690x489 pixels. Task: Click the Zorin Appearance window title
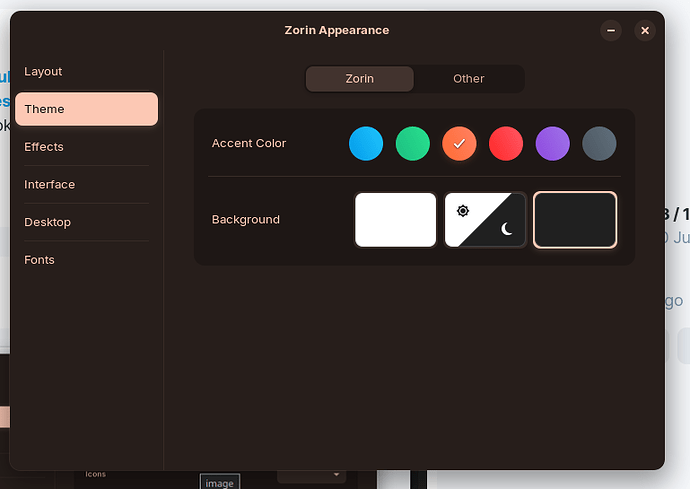point(337,30)
